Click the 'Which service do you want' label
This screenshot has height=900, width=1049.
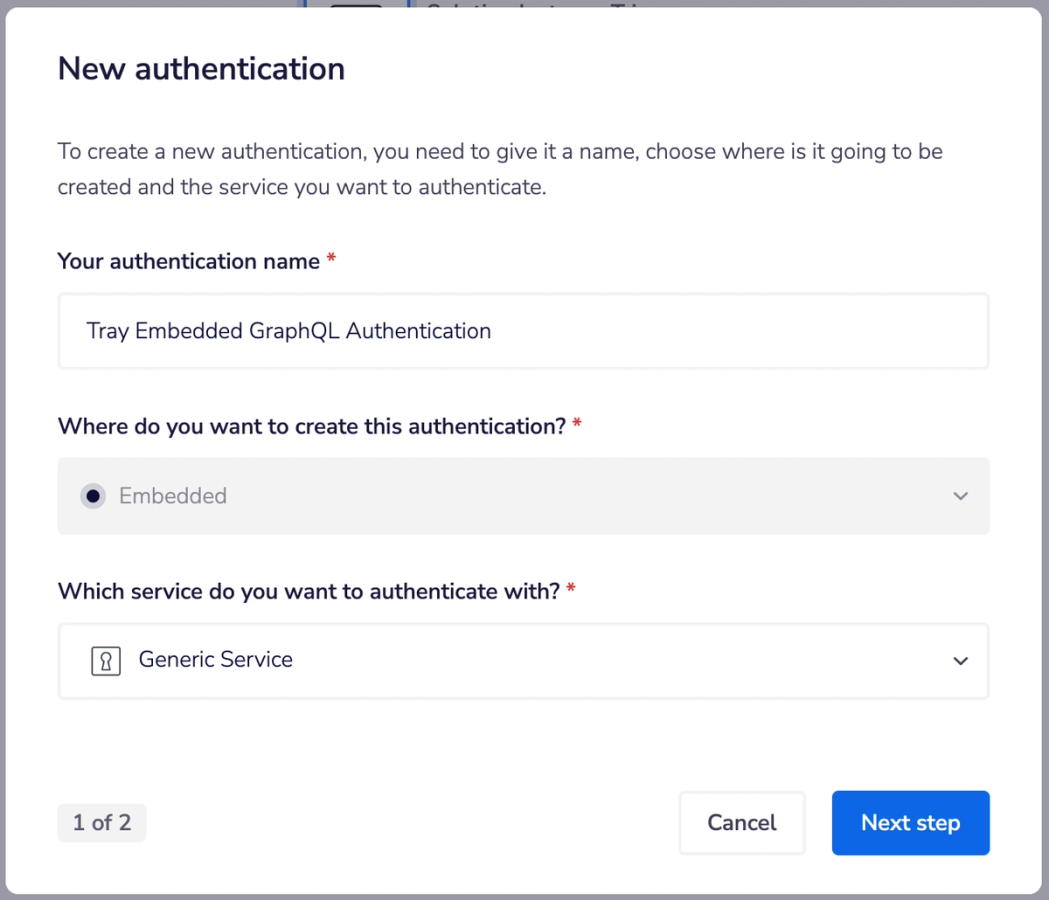tap(308, 592)
